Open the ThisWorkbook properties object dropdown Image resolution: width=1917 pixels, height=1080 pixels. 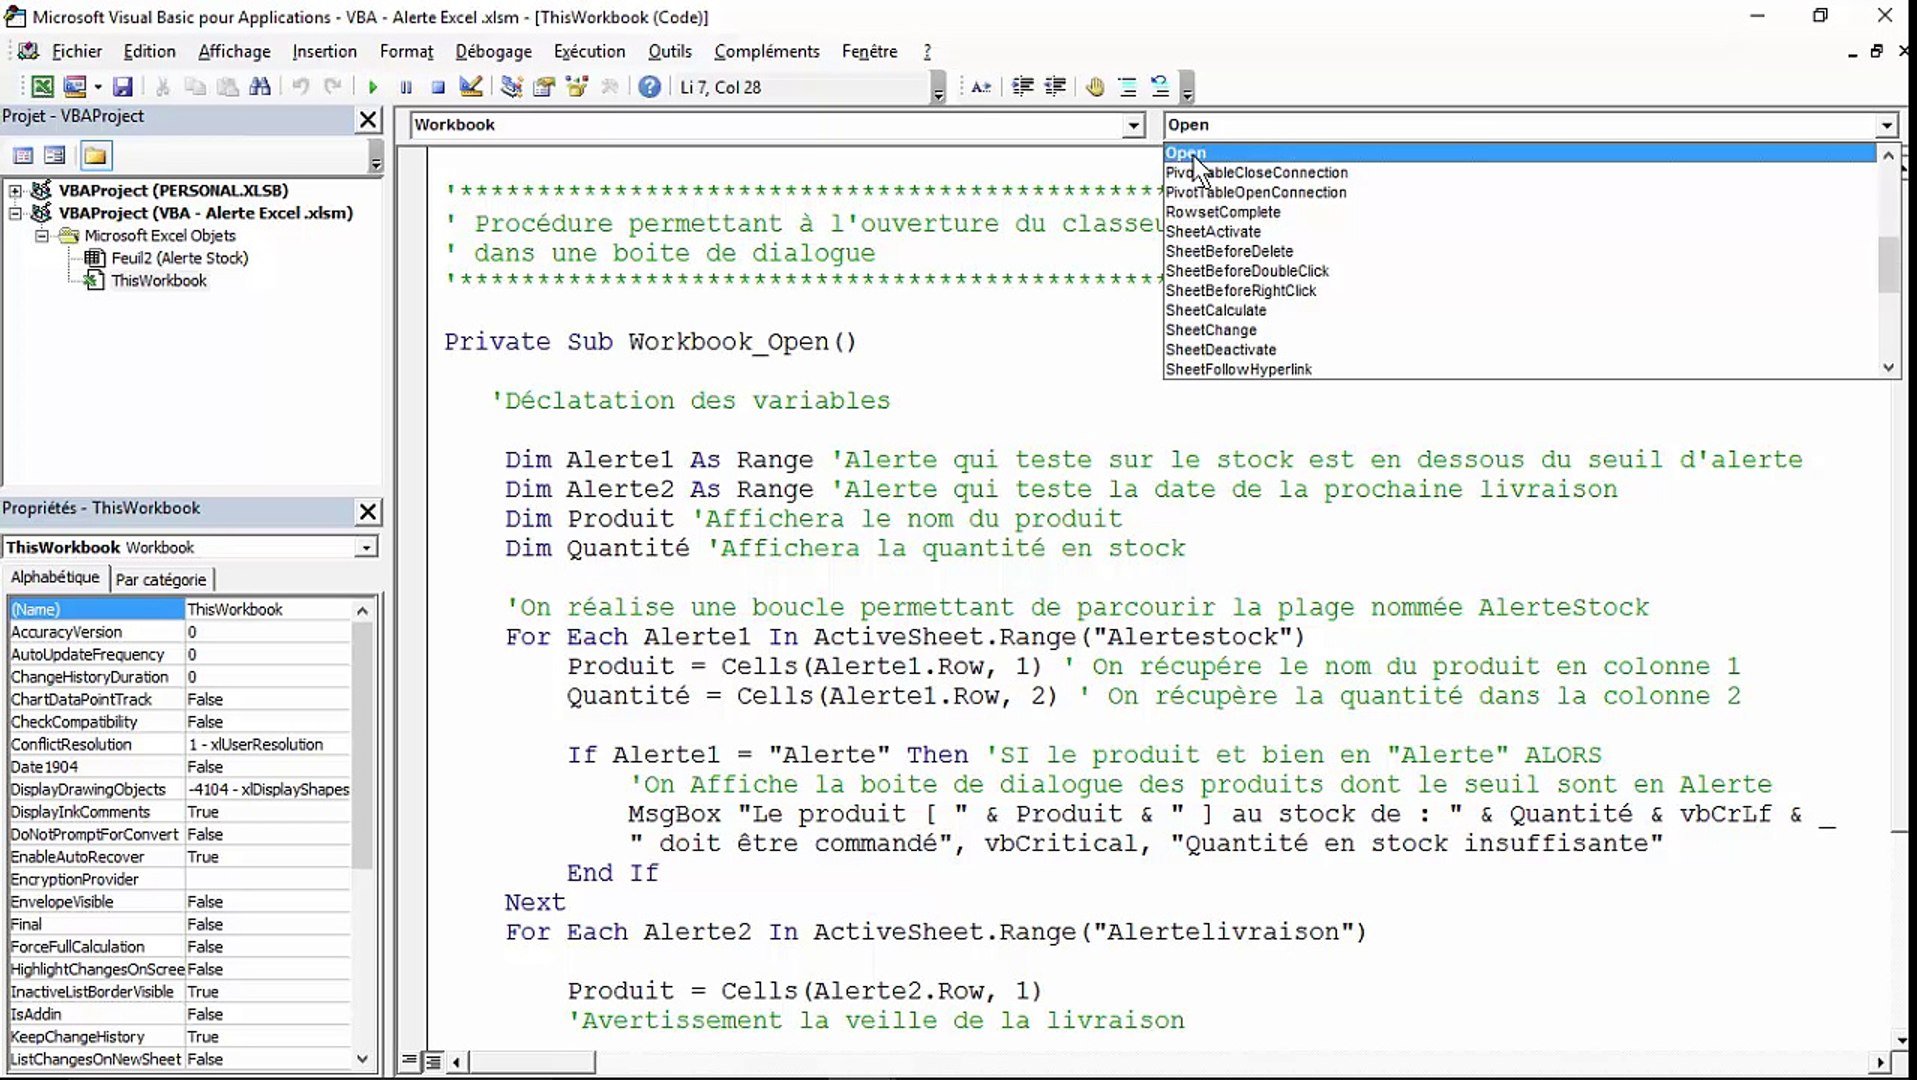coord(366,547)
